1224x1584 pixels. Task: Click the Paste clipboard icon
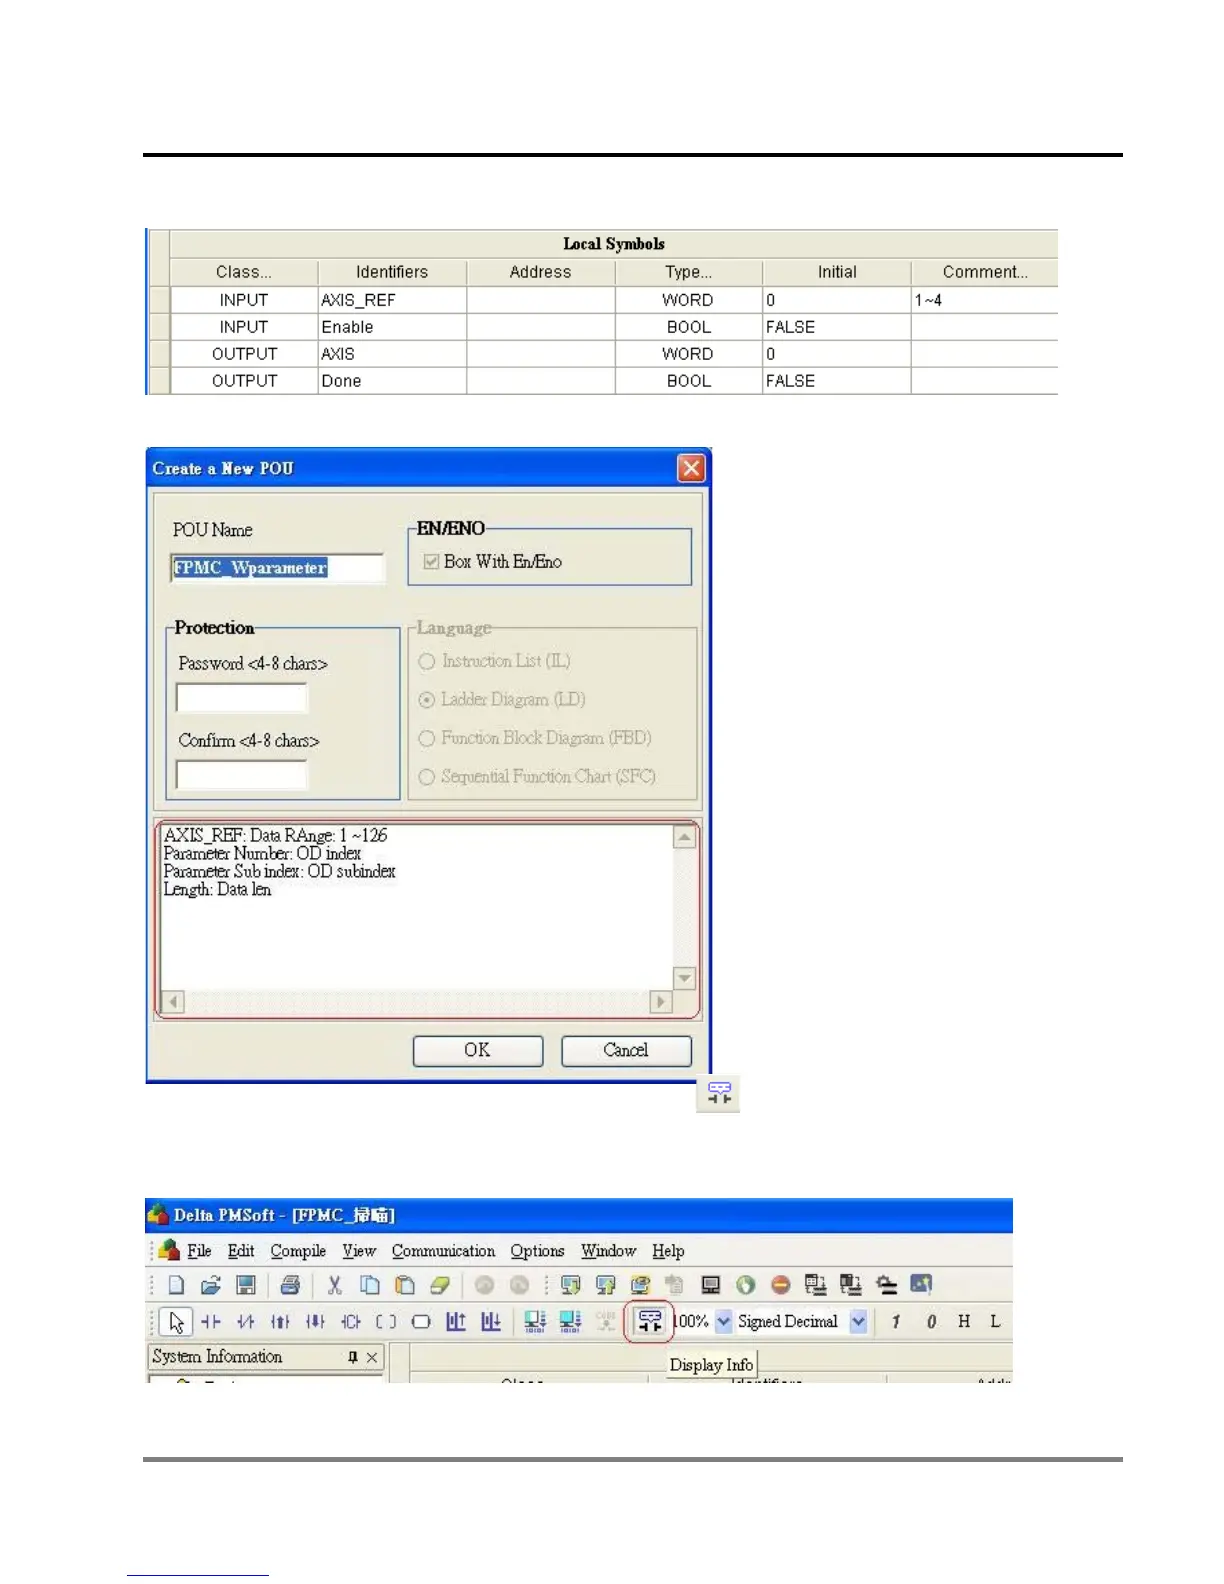[405, 1285]
